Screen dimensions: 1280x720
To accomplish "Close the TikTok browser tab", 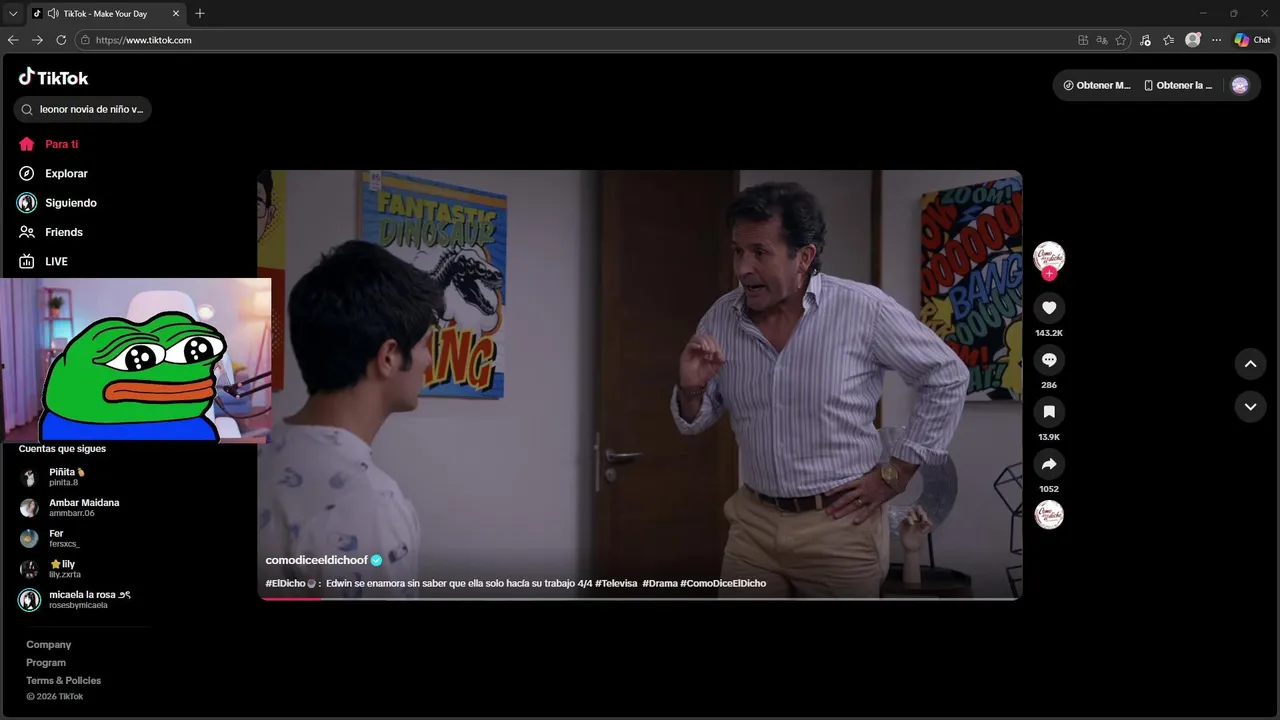I will [176, 13].
